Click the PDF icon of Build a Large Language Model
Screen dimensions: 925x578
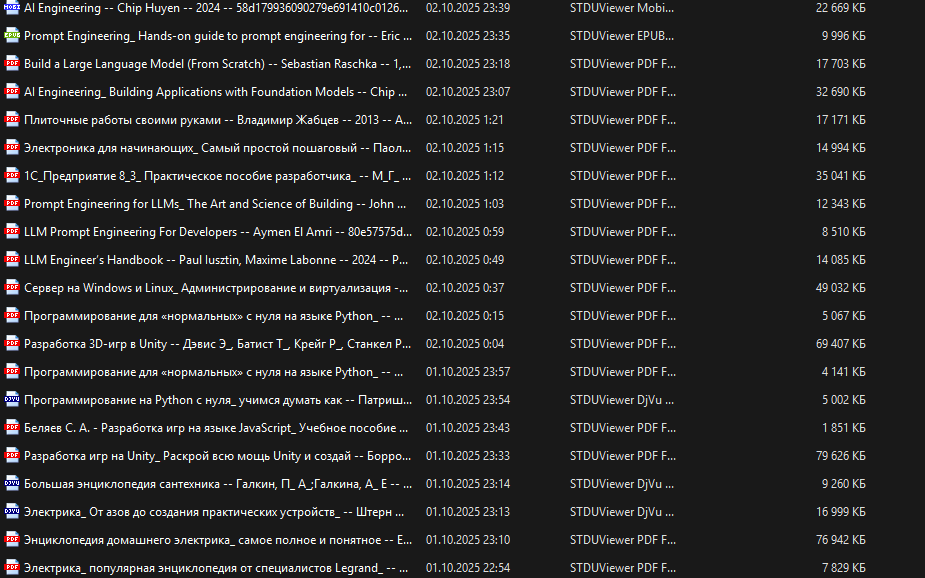[x=12, y=64]
